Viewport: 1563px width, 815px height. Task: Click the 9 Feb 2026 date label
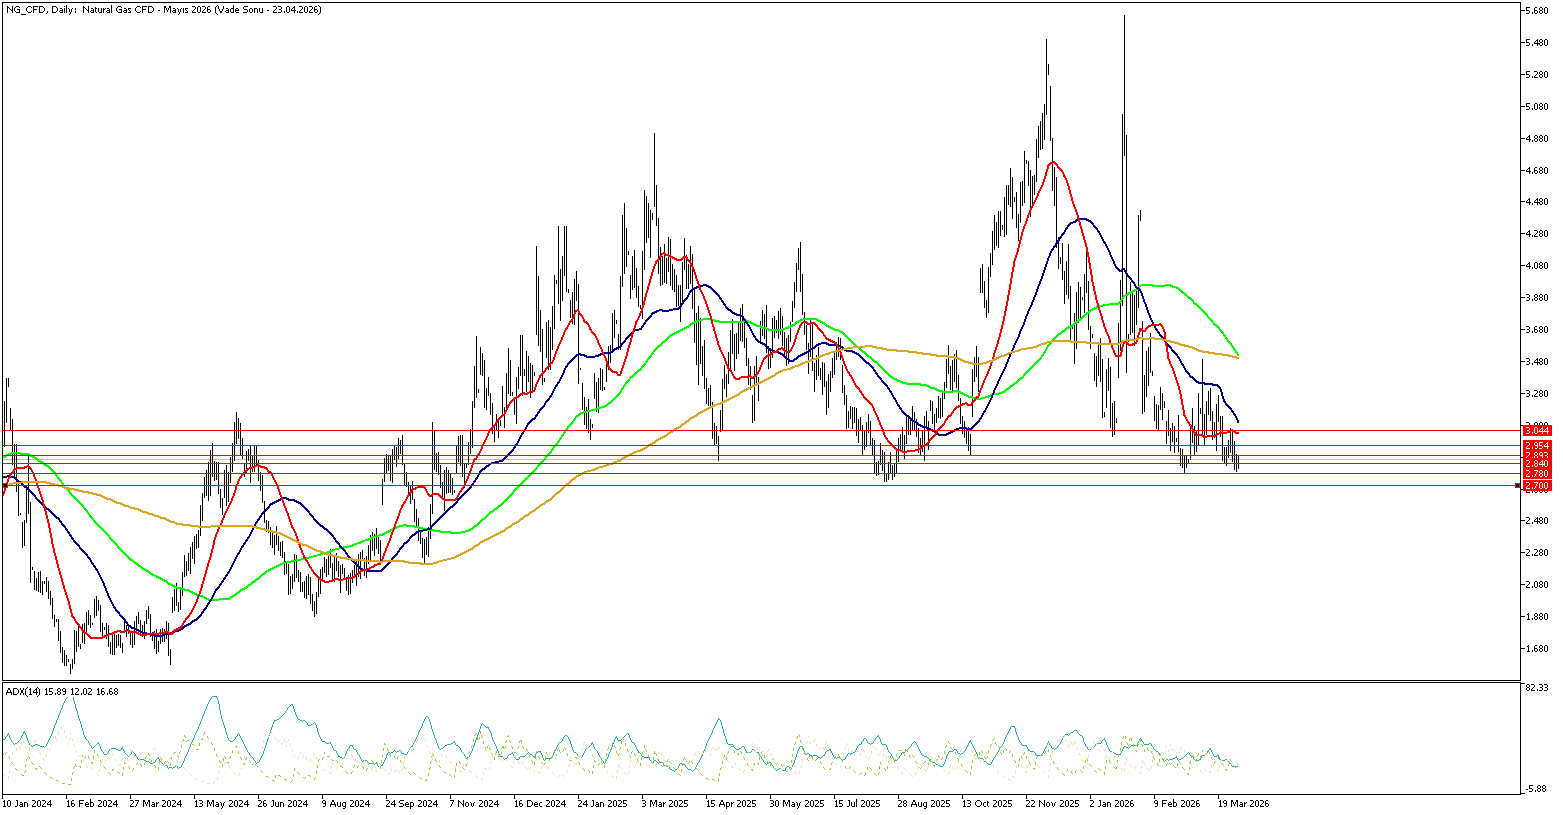click(x=1177, y=803)
